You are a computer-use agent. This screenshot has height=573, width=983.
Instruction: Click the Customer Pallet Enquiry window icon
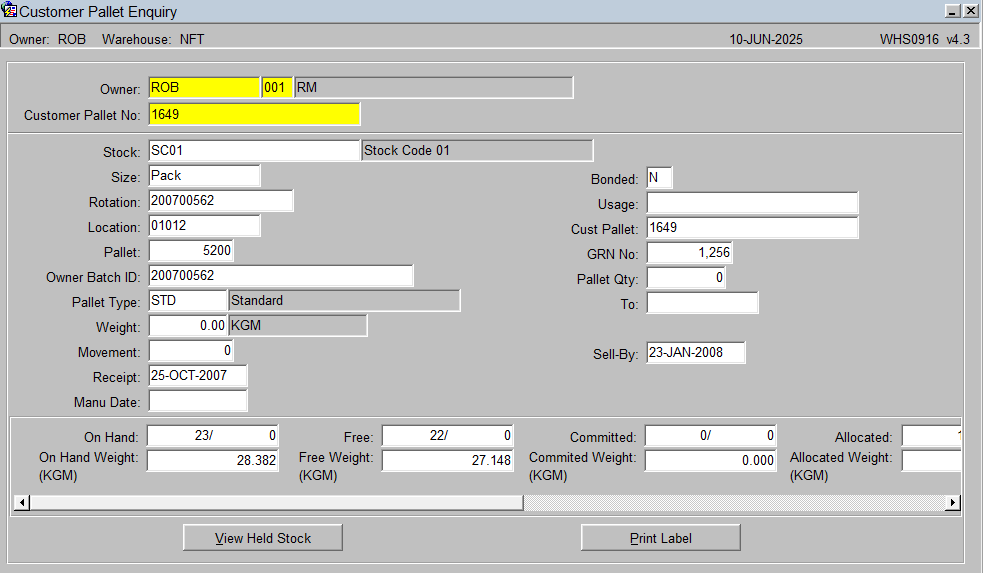[x=9, y=11]
